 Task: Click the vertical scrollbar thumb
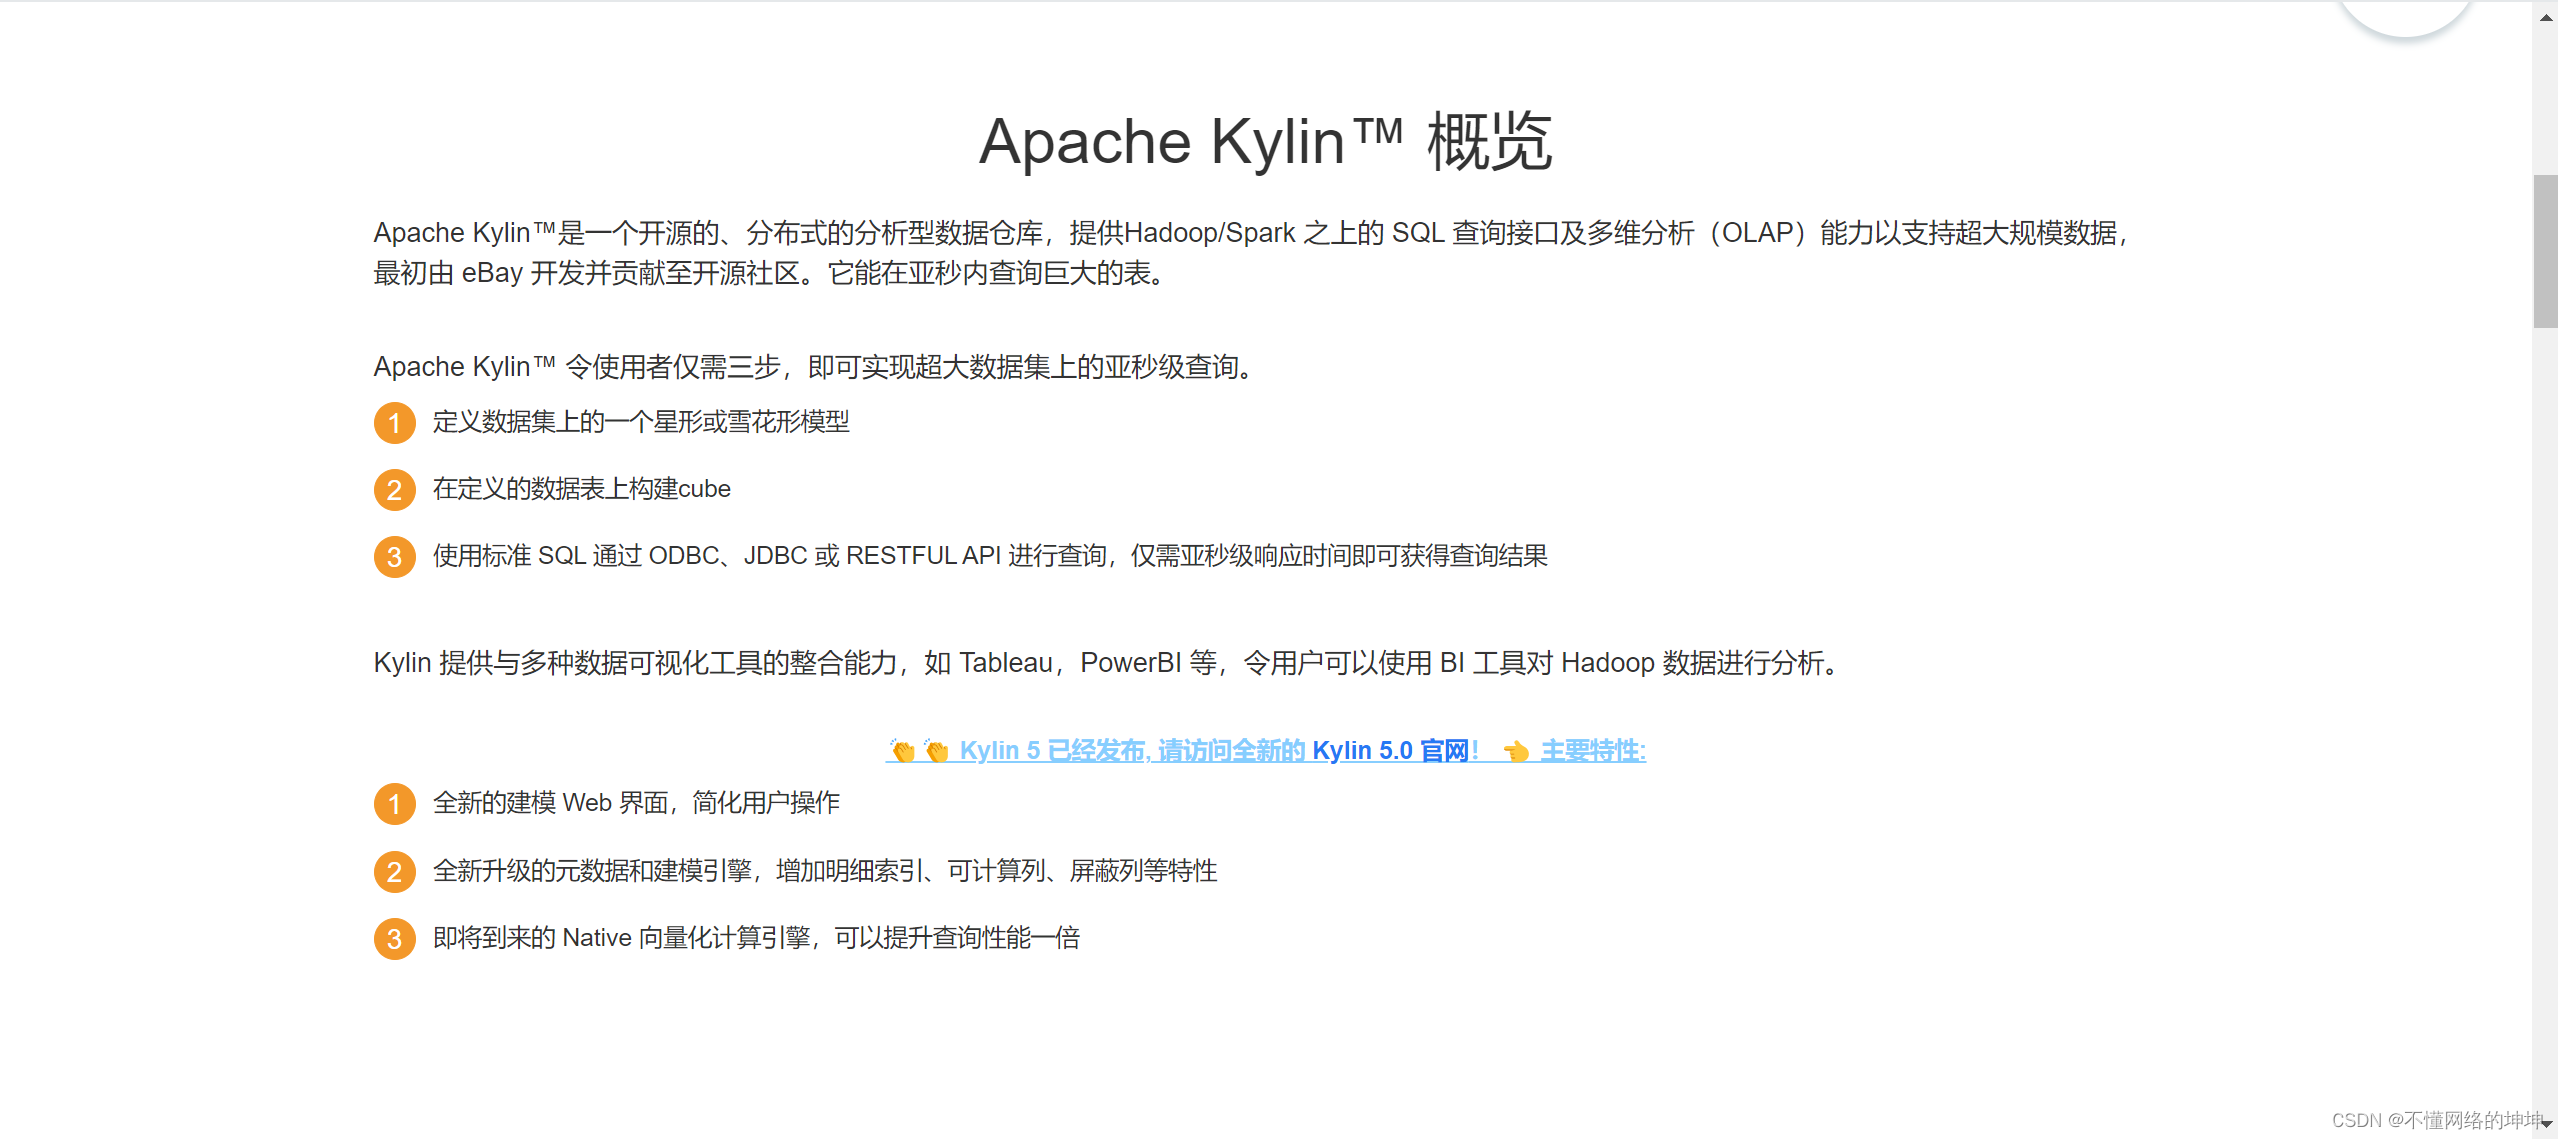coord(2546,250)
